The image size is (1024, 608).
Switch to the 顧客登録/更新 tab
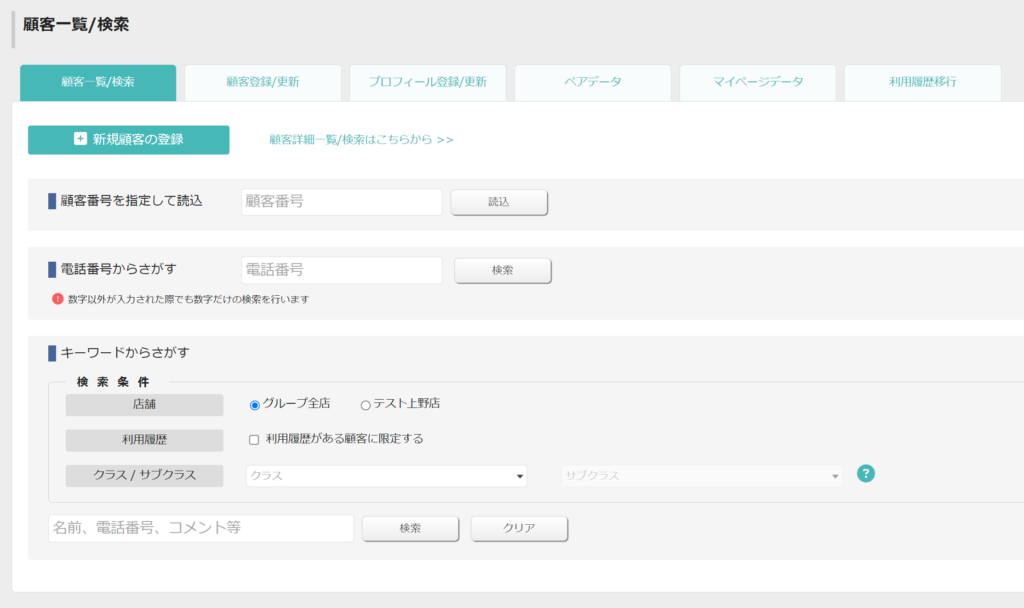click(x=263, y=82)
